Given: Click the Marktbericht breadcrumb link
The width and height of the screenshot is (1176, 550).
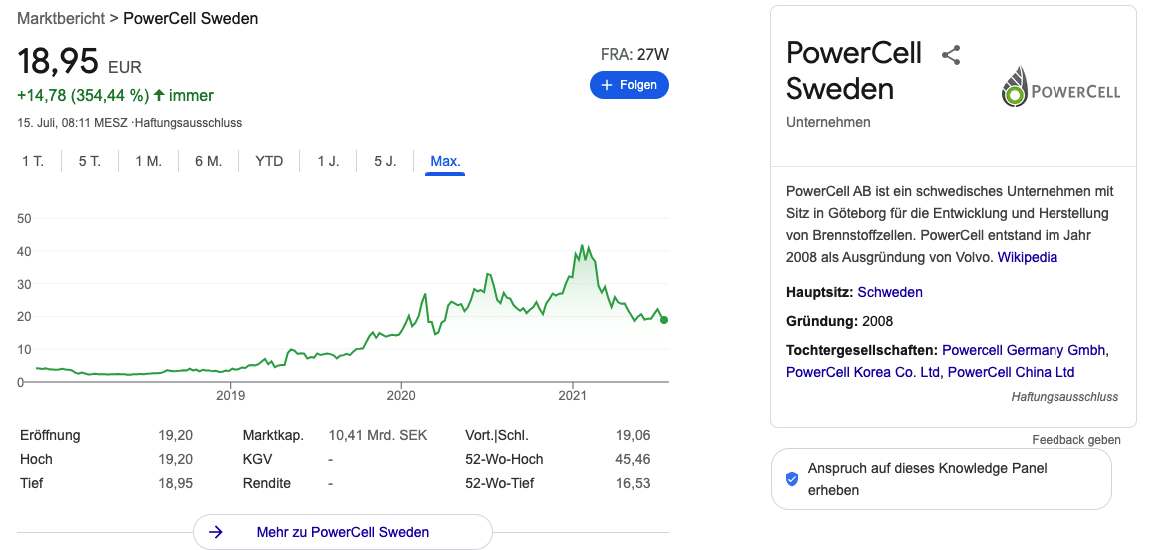Looking at the screenshot, I should click(x=62, y=19).
